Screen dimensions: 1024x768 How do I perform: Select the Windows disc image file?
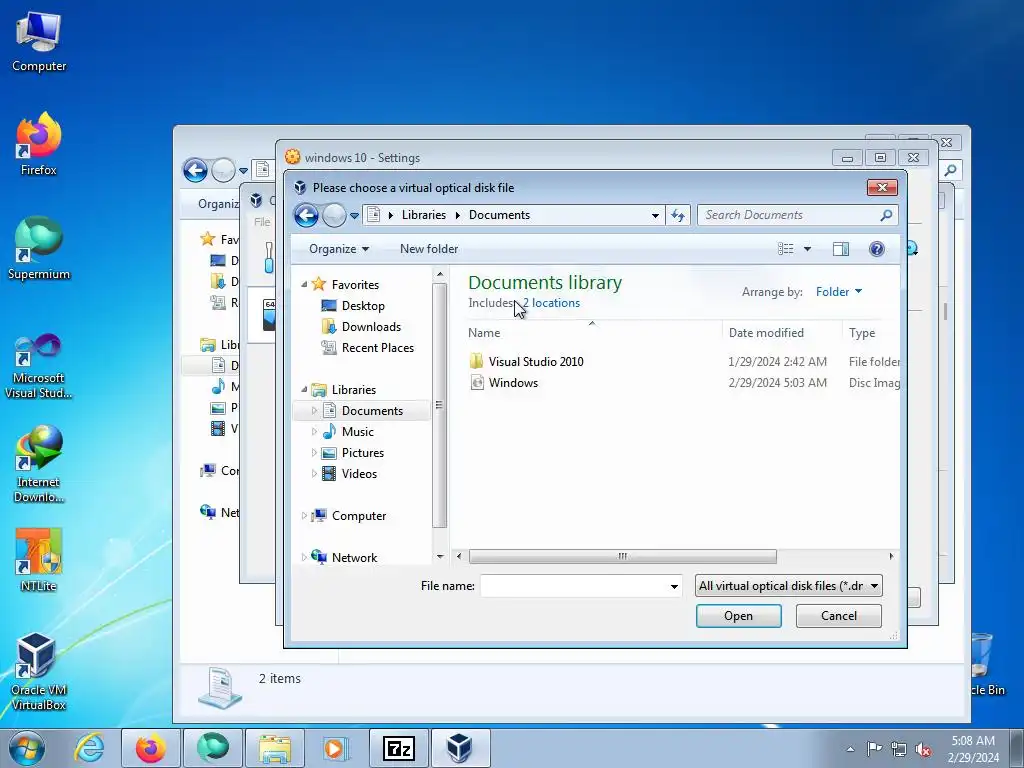pos(513,383)
